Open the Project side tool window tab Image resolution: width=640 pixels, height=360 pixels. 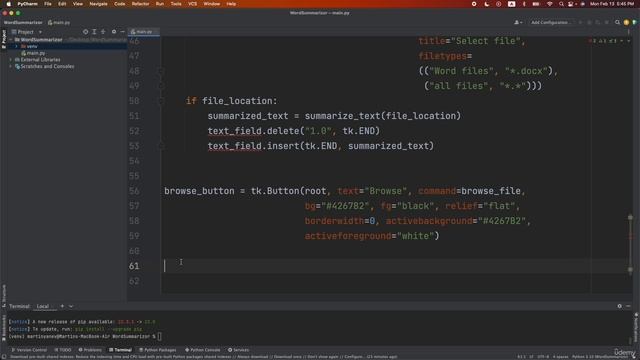coord(4,39)
